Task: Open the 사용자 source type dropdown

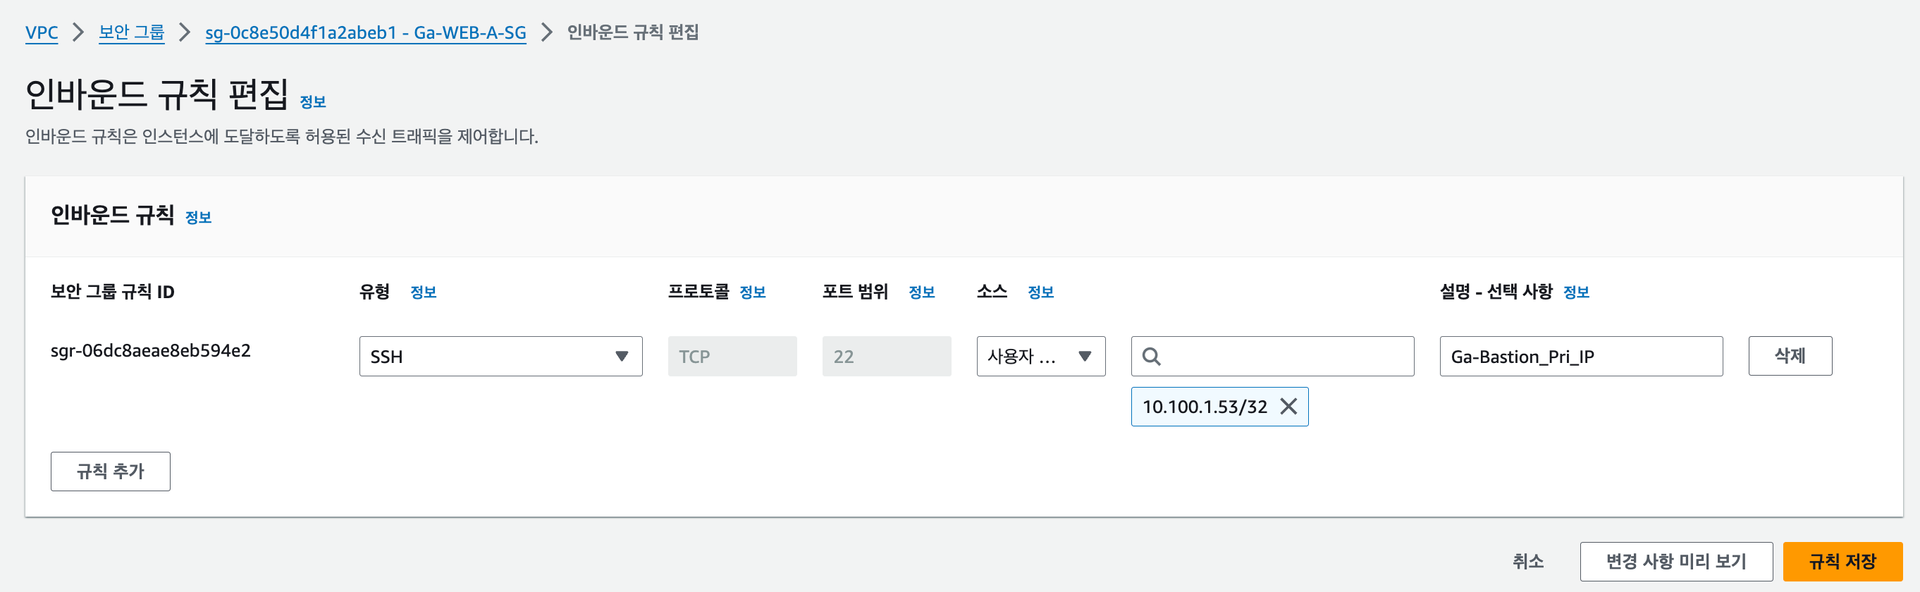Action: coord(1040,356)
